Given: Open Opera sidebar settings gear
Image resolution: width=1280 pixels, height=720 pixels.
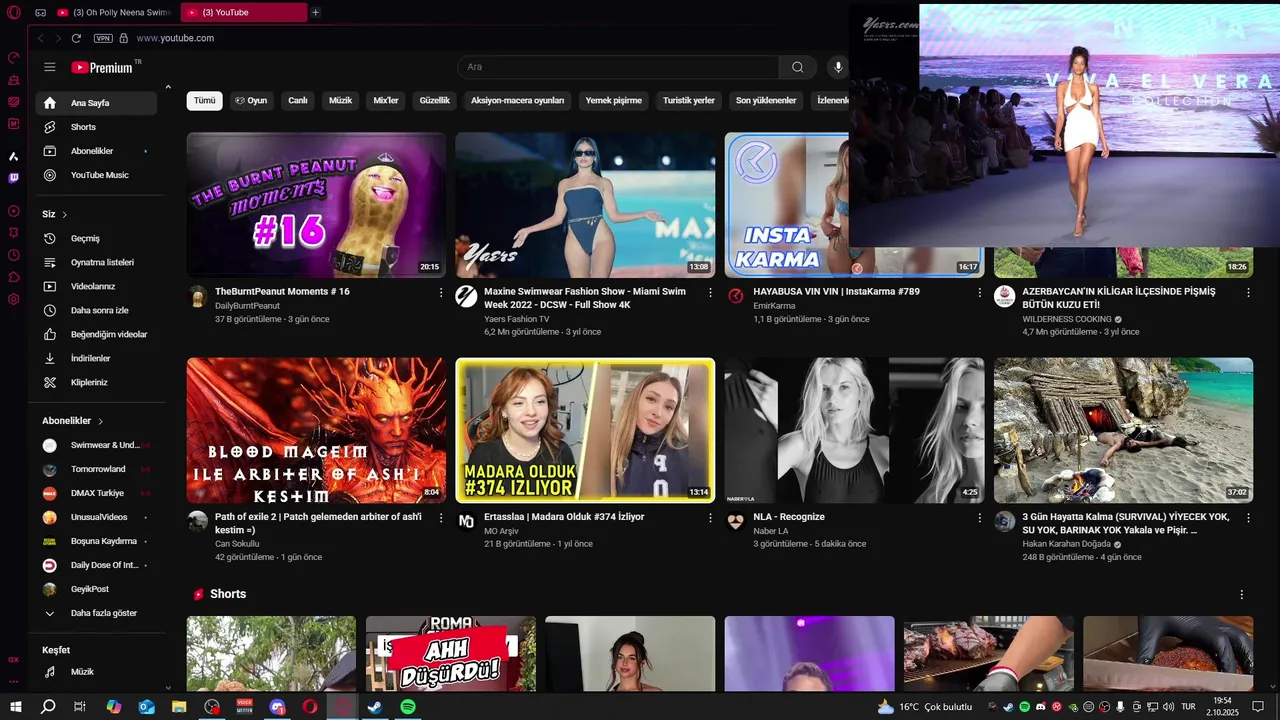Looking at the screenshot, I should pos(14,299).
